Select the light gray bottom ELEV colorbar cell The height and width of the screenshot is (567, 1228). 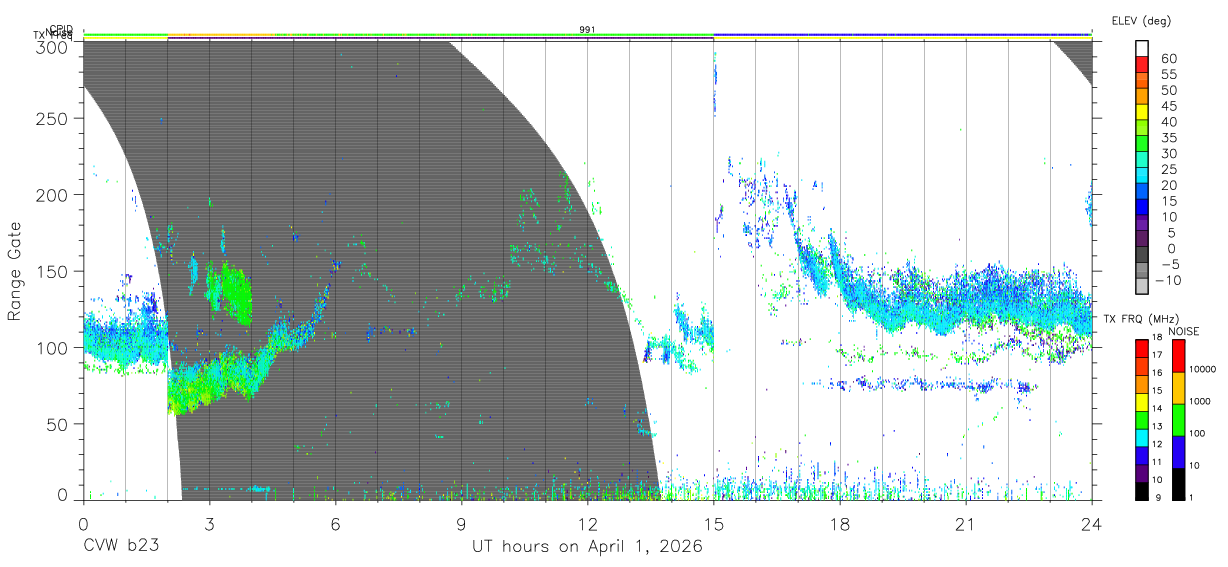(1142, 287)
